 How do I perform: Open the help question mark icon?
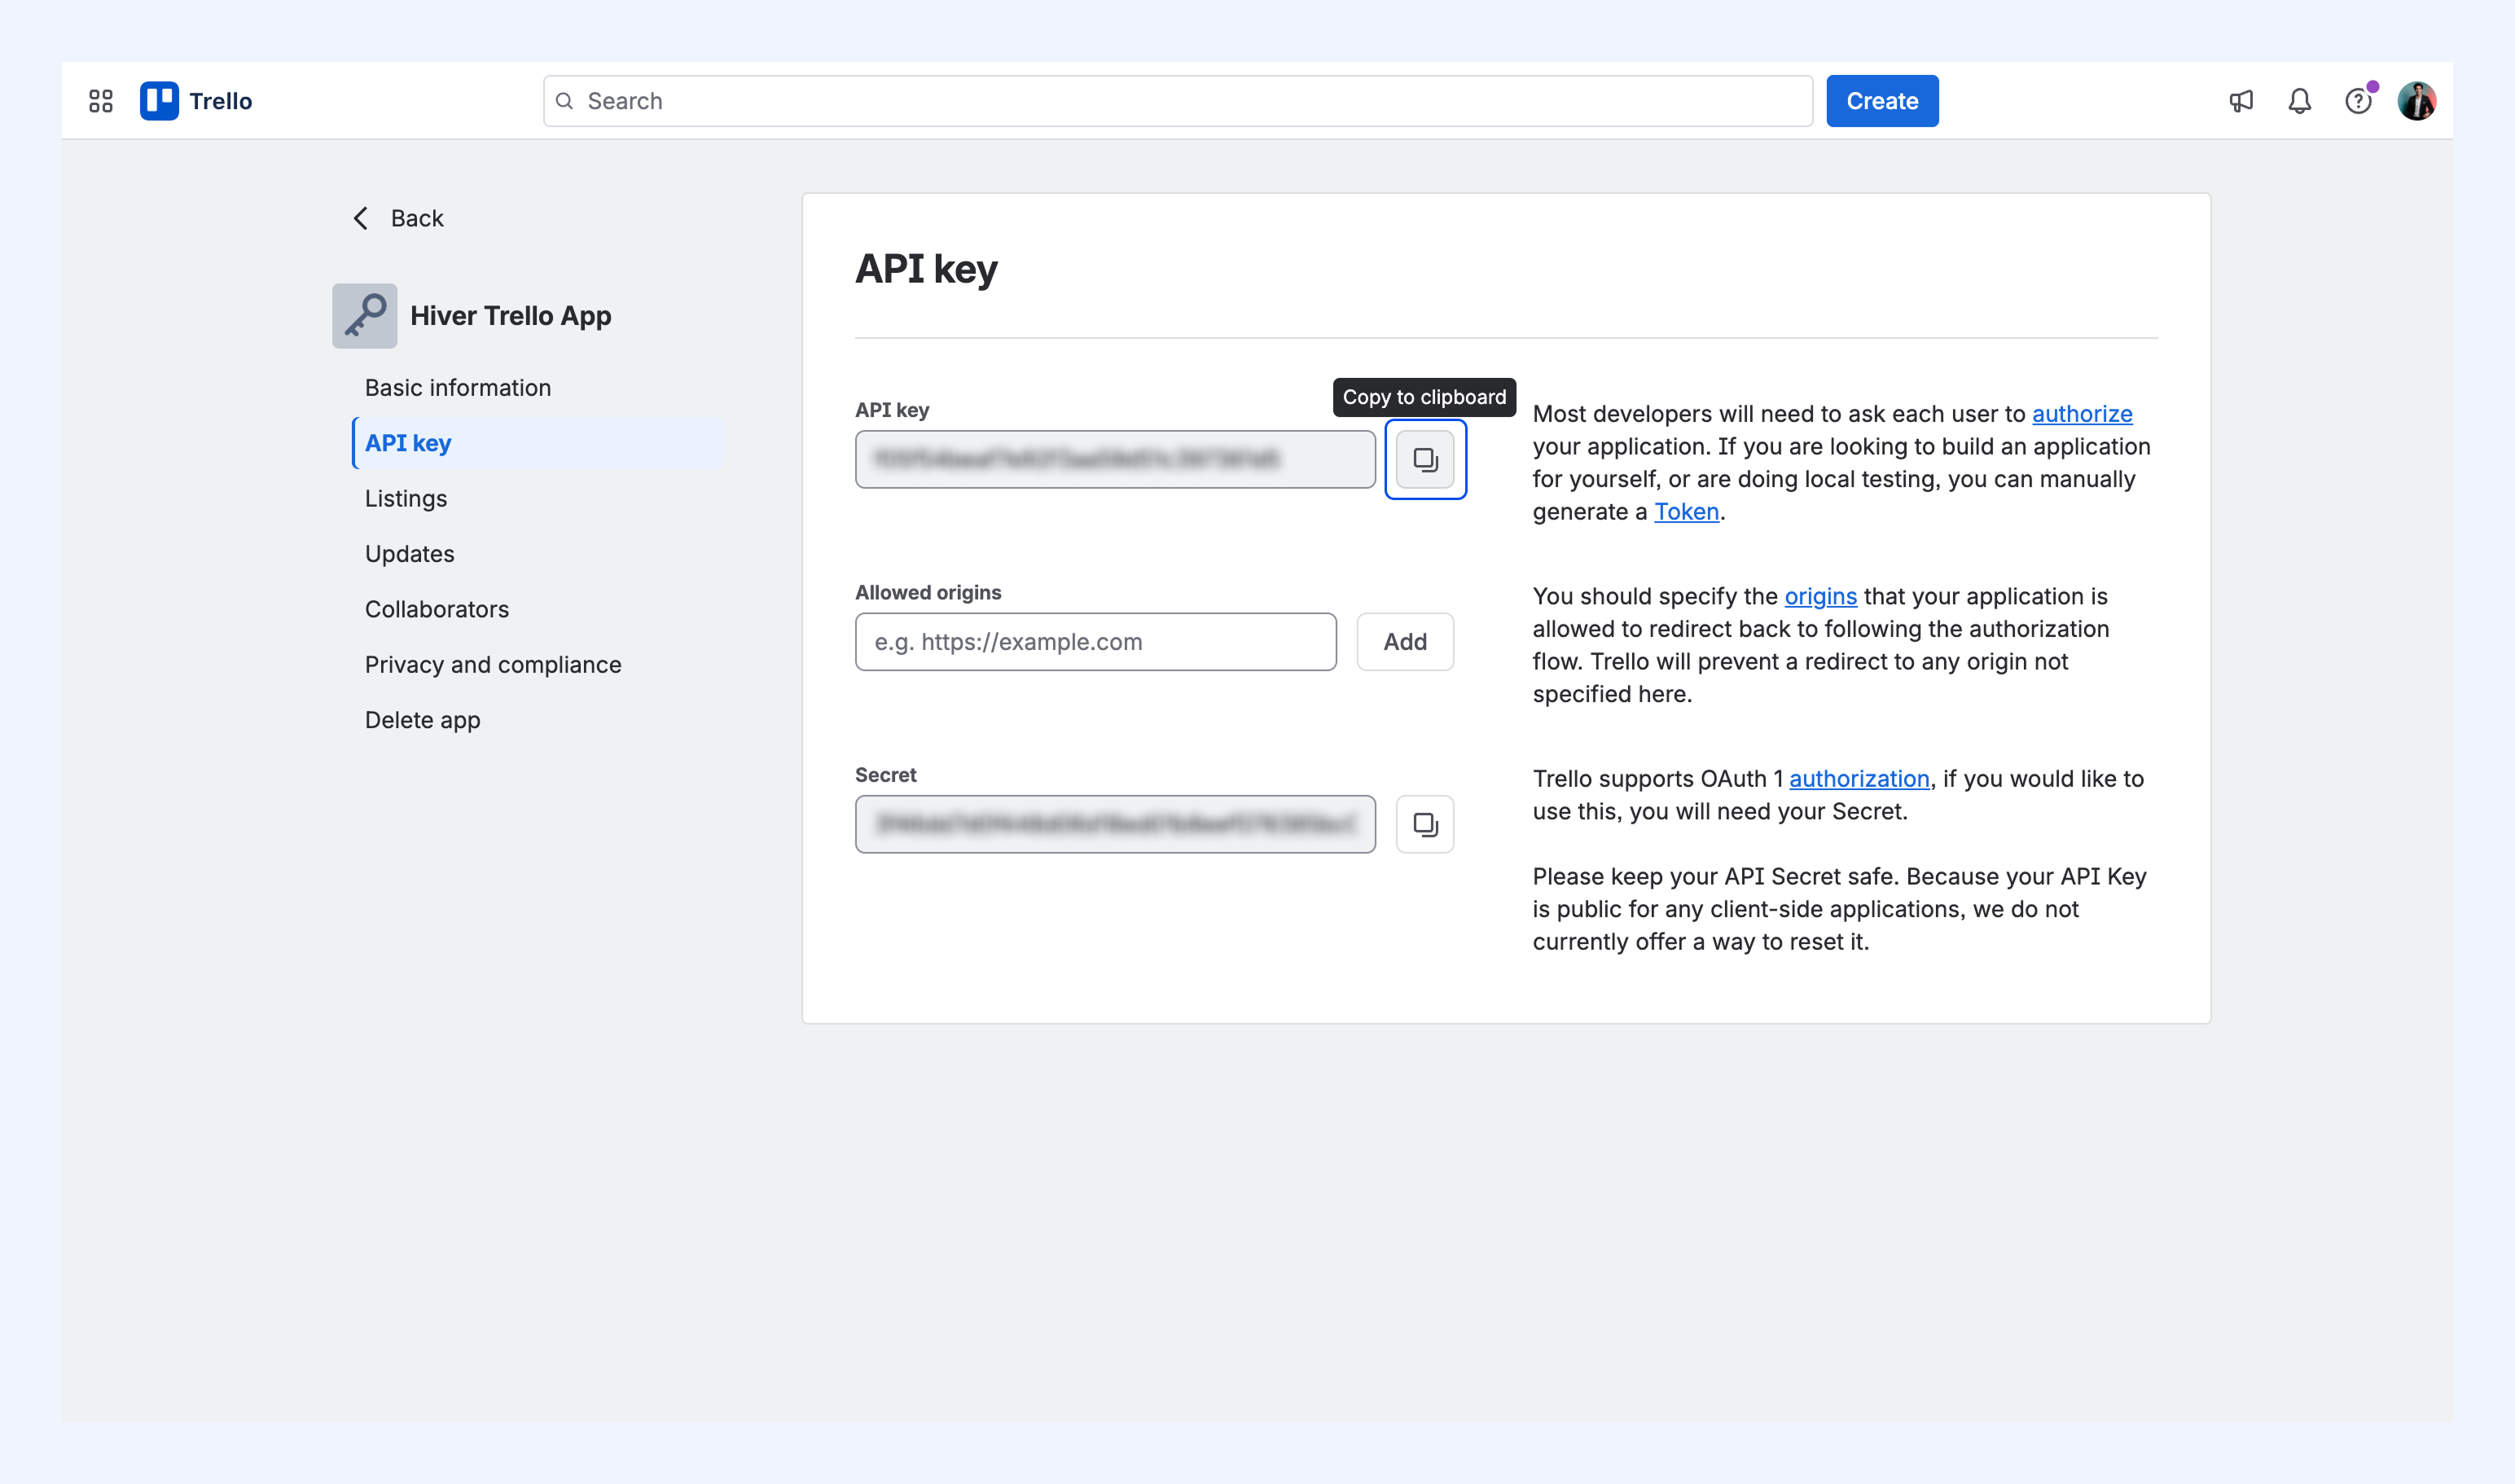click(2358, 101)
